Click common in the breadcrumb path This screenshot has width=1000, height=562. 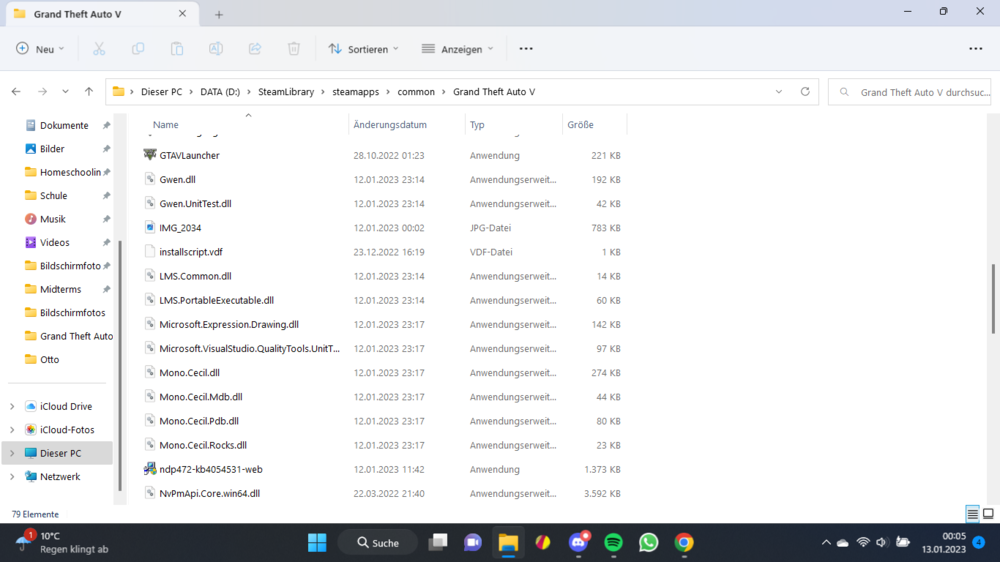pyautogui.click(x=416, y=92)
